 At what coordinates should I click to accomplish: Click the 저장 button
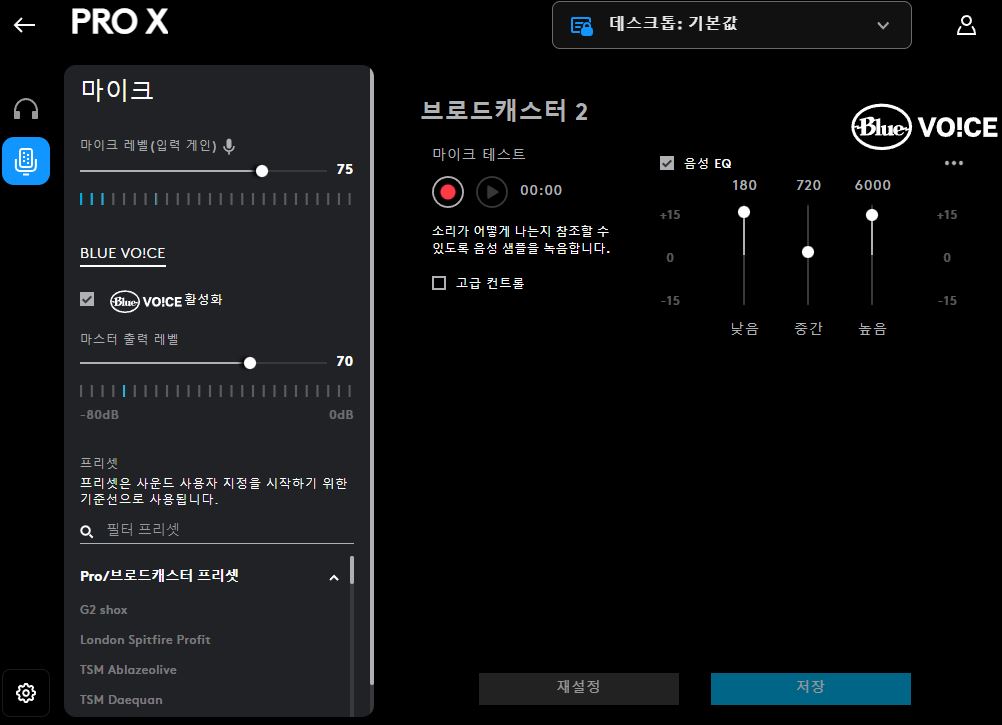(x=810, y=688)
